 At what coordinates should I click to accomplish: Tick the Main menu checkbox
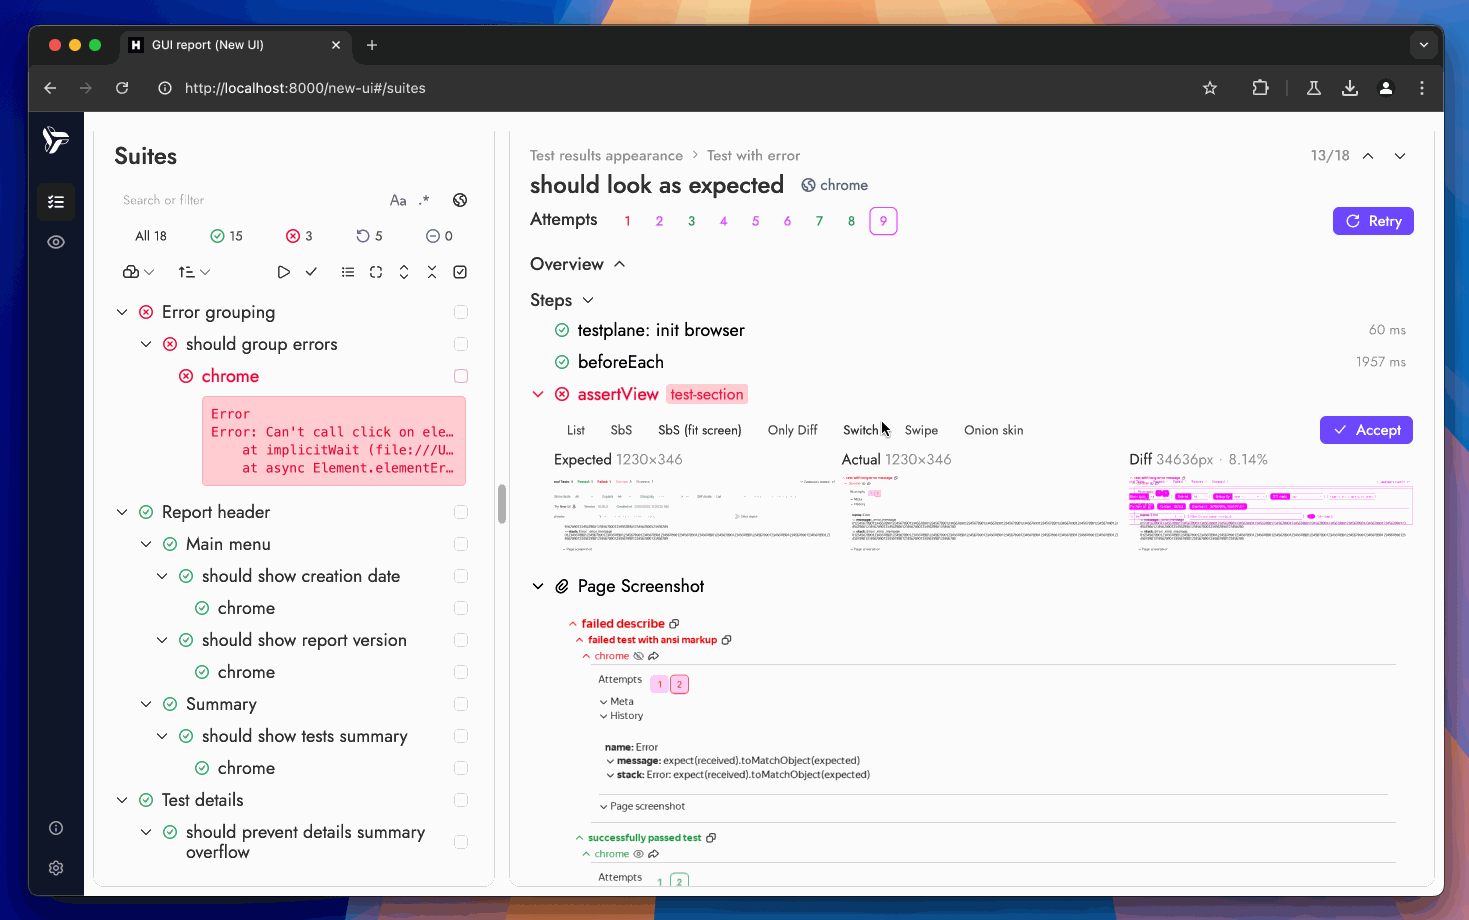click(x=461, y=544)
